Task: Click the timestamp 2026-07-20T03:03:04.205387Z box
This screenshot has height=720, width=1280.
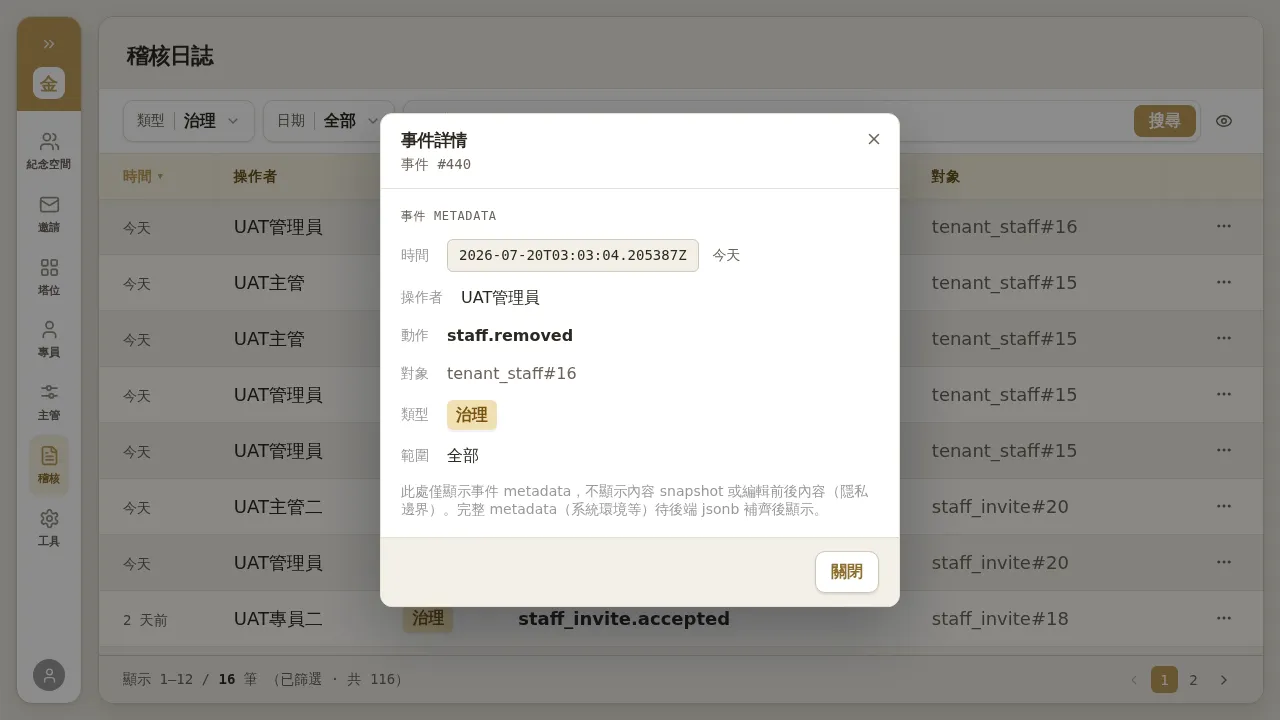Action: pyautogui.click(x=573, y=255)
